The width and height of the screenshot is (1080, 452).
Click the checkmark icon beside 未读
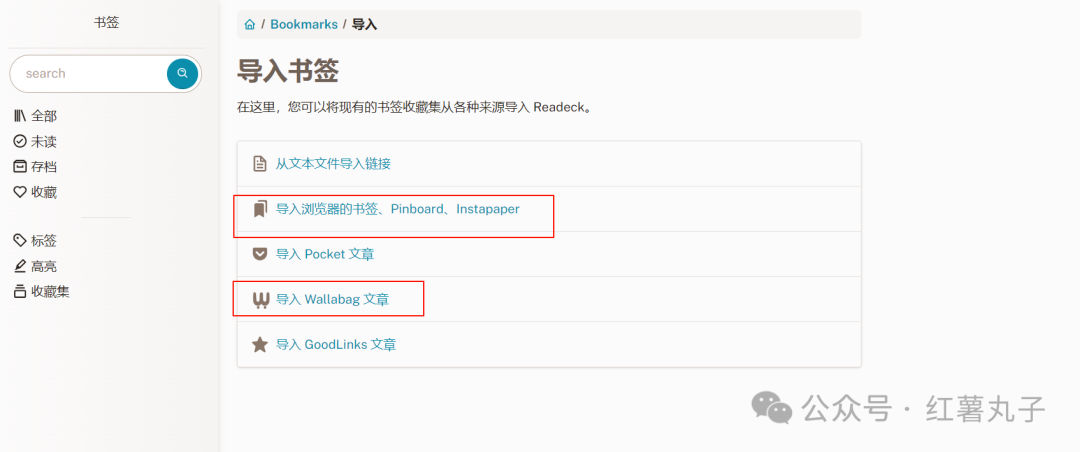click(x=20, y=141)
